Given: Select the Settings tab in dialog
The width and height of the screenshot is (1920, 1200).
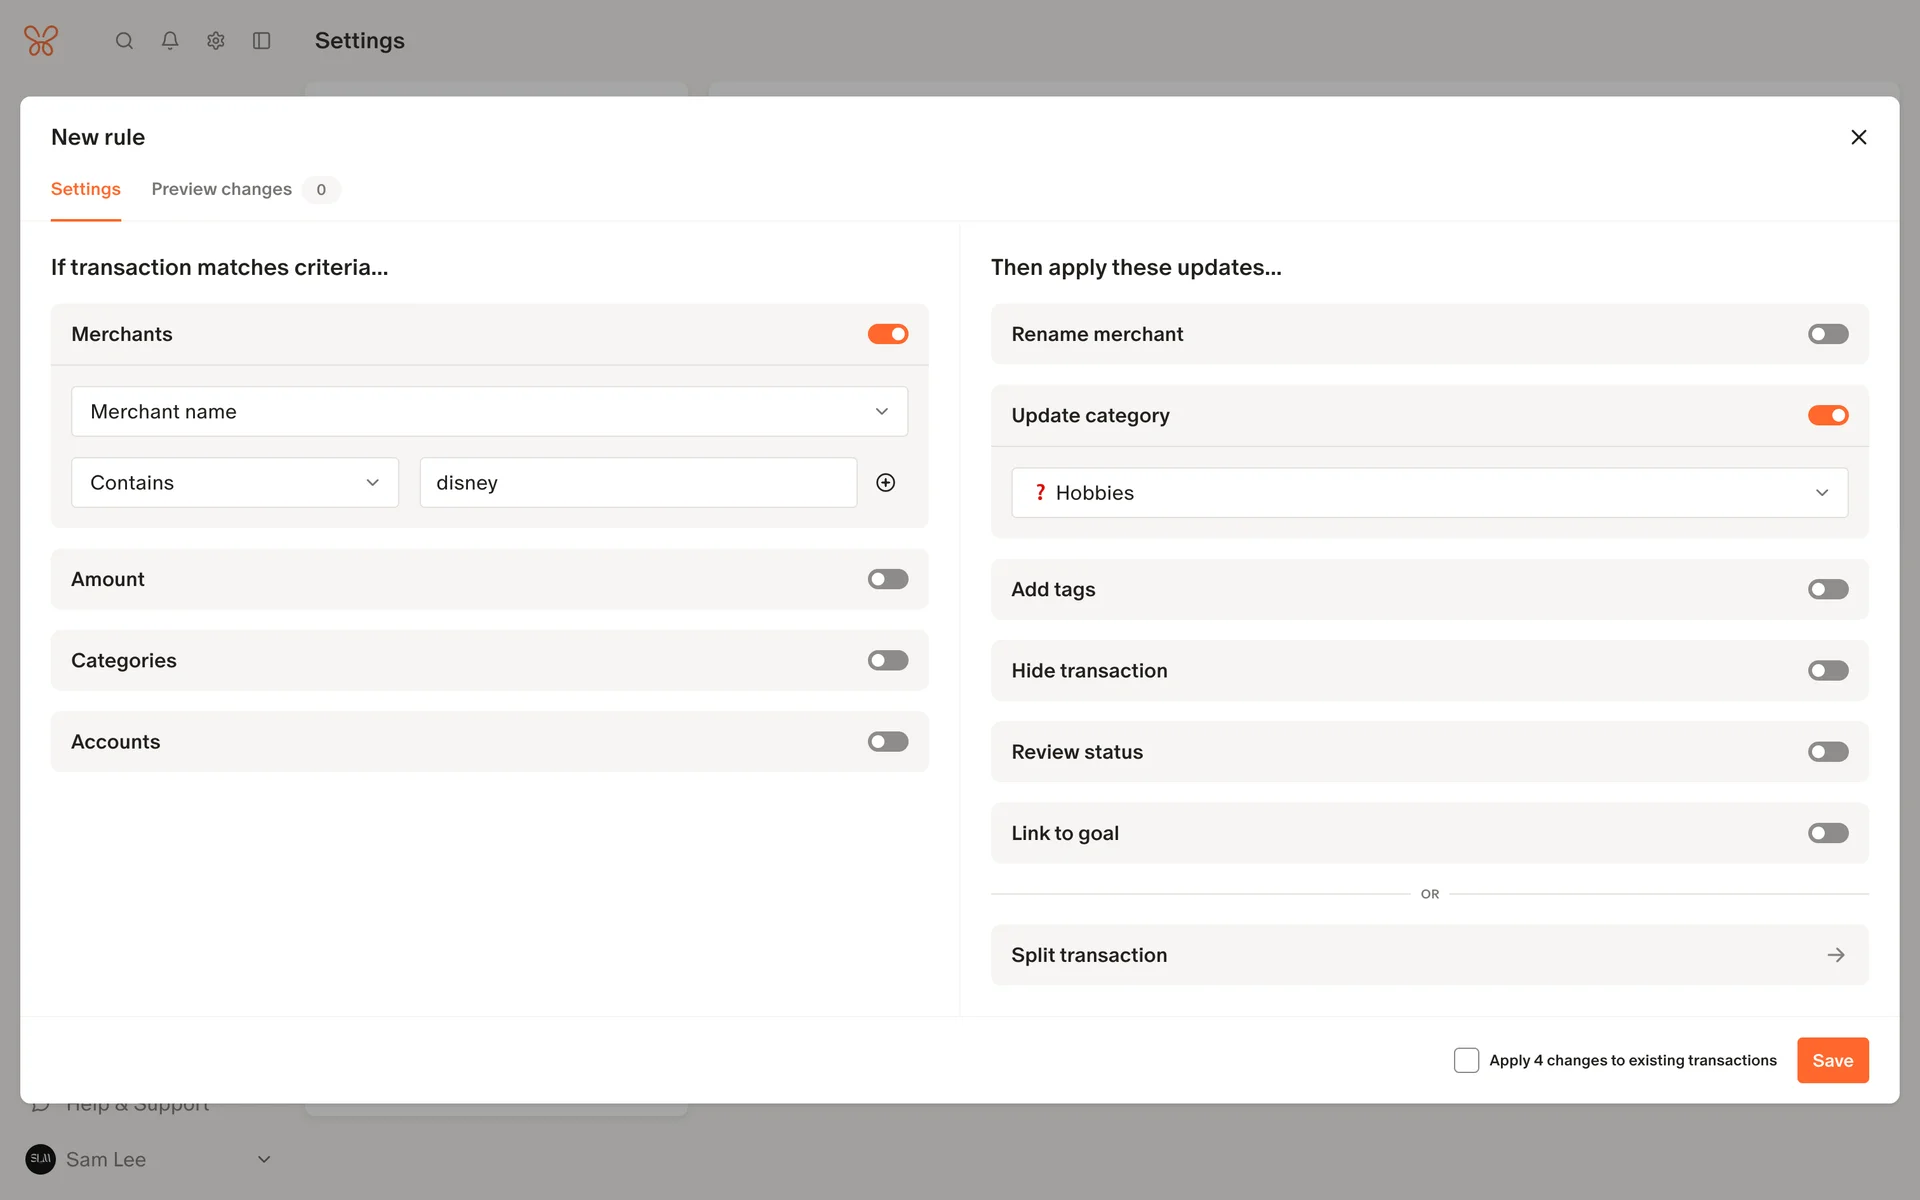Looking at the screenshot, I should [86, 189].
